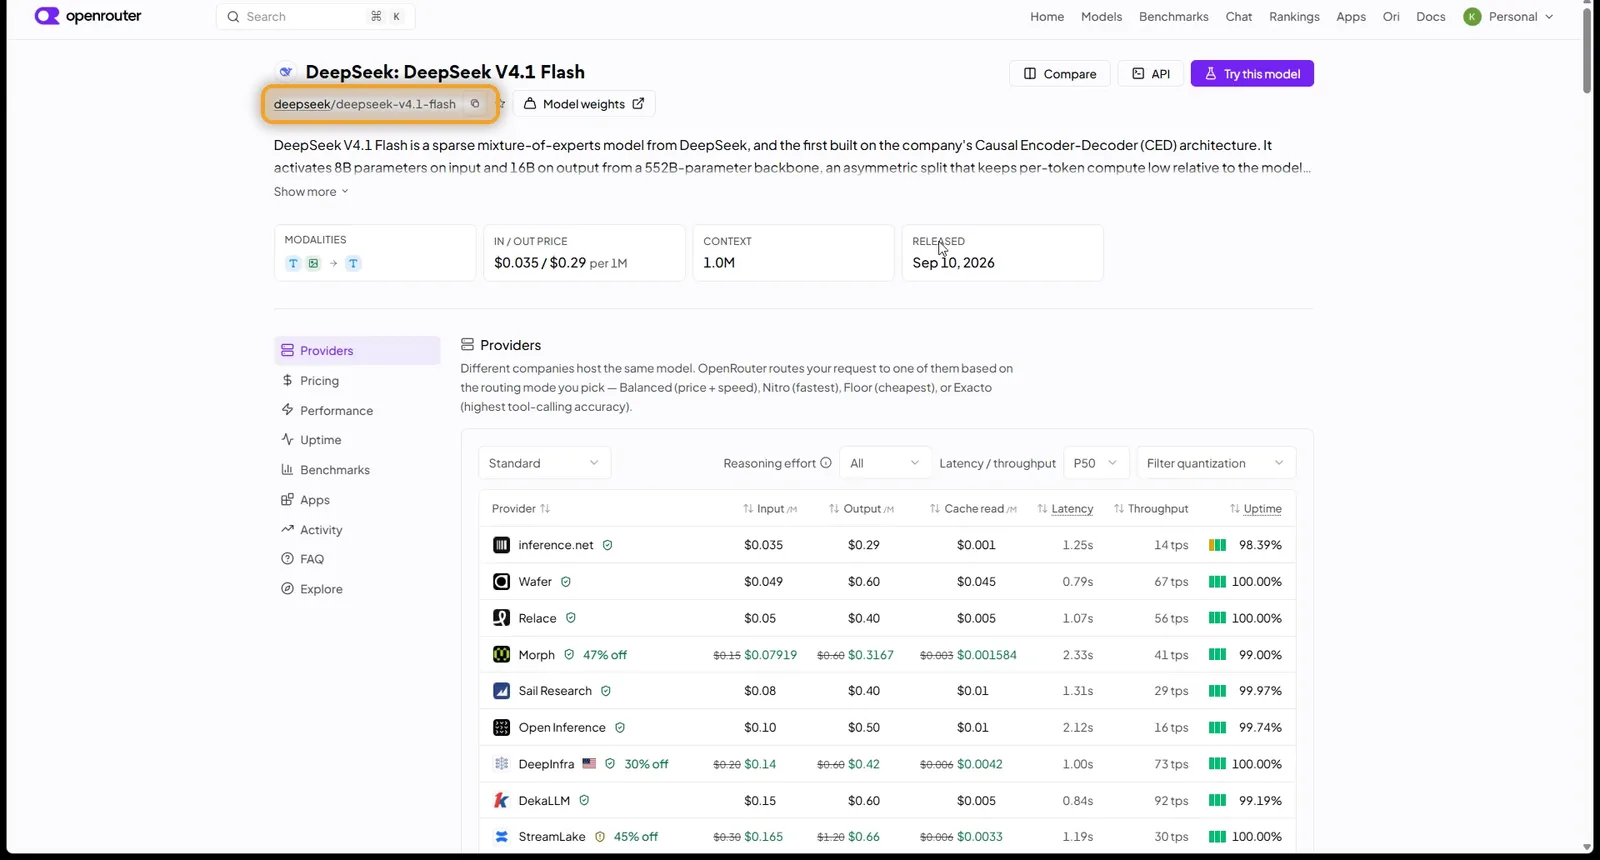Sort the table by the Latency column
This screenshot has width=1600, height=860.
click(x=1065, y=509)
